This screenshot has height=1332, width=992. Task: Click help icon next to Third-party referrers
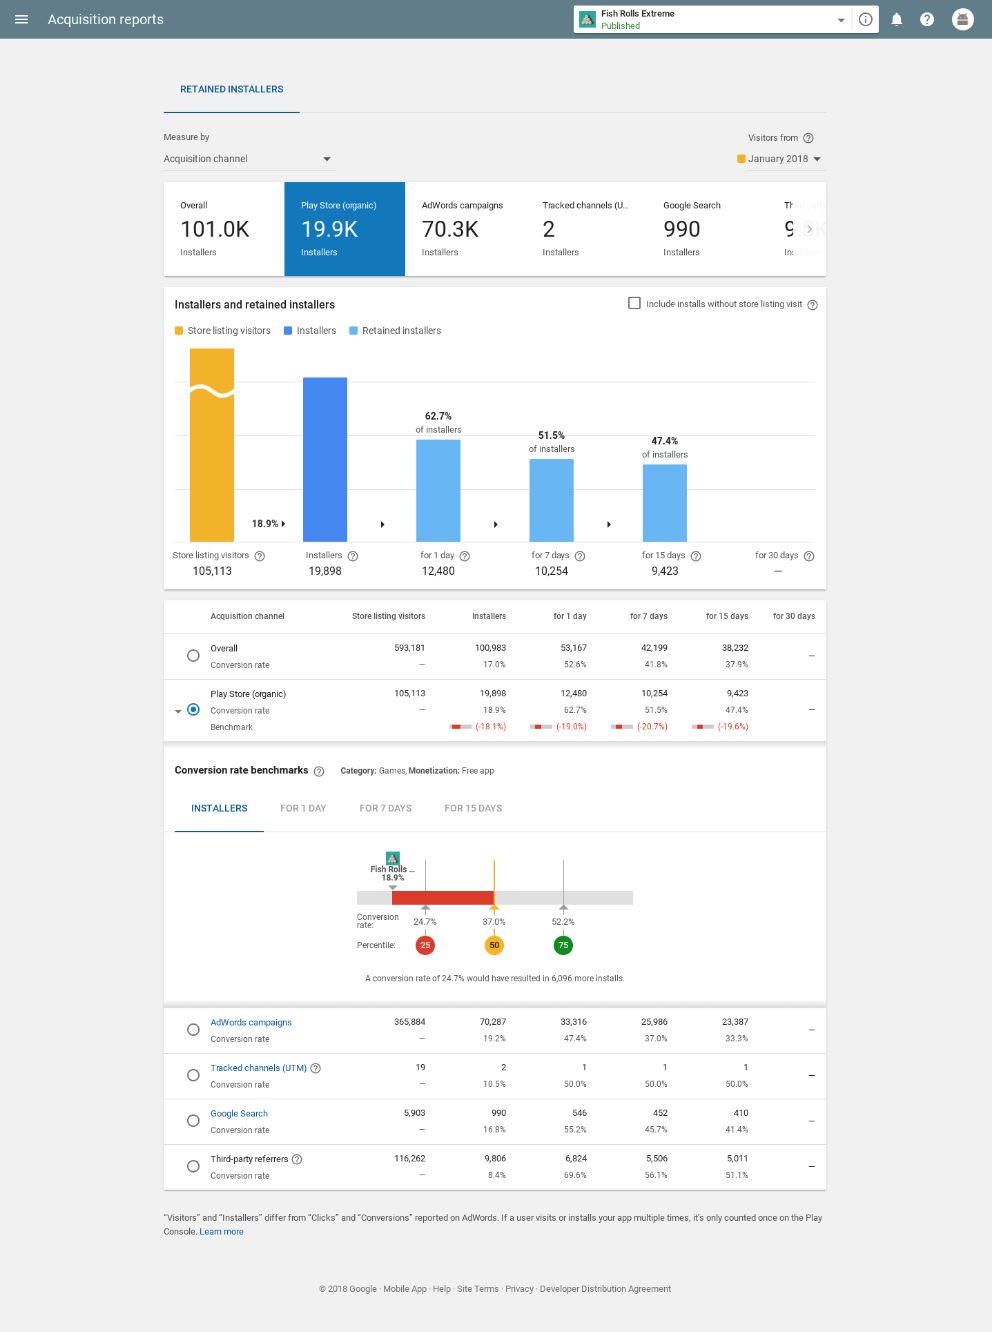(297, 1159)
